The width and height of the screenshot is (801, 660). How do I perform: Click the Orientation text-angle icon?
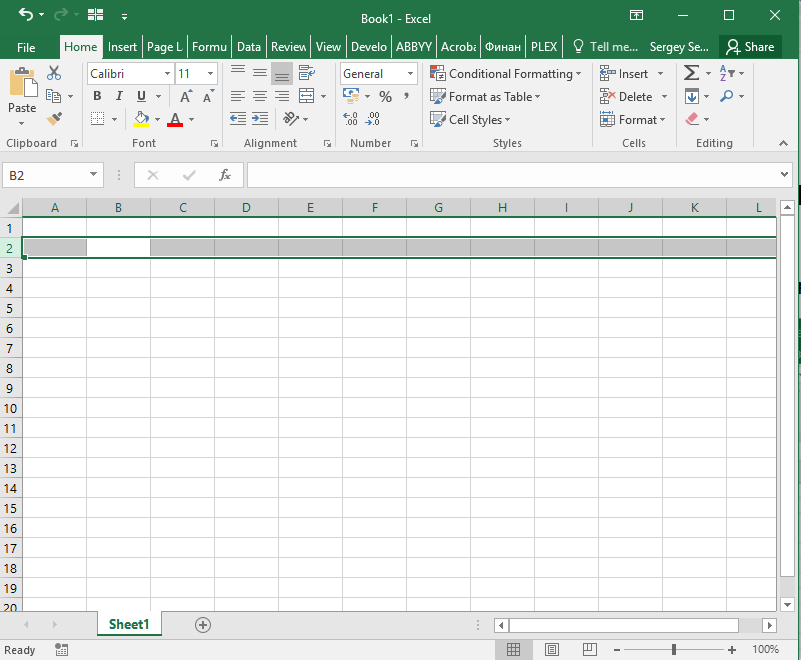pos(291,119)
